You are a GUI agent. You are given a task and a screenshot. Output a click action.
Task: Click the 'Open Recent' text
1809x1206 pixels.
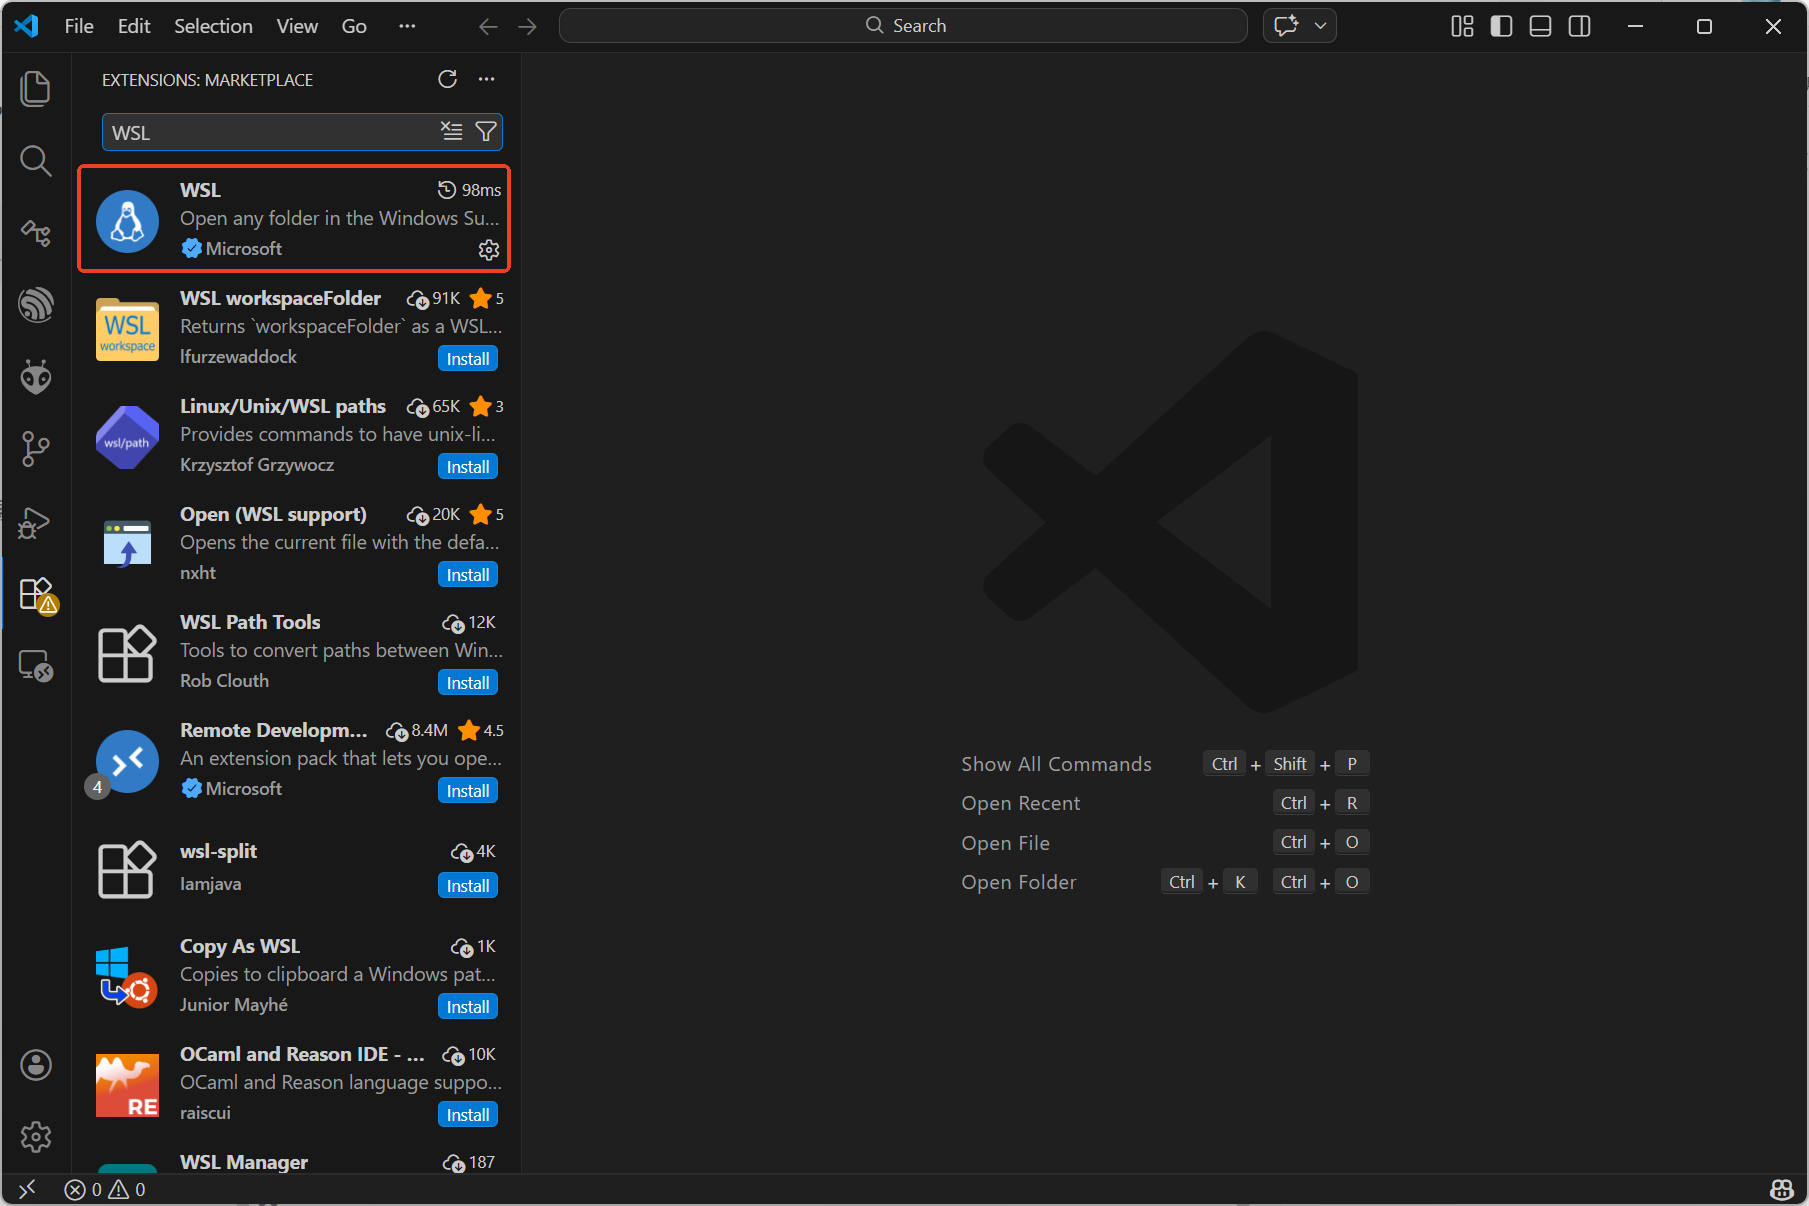tap(1020, 803)
